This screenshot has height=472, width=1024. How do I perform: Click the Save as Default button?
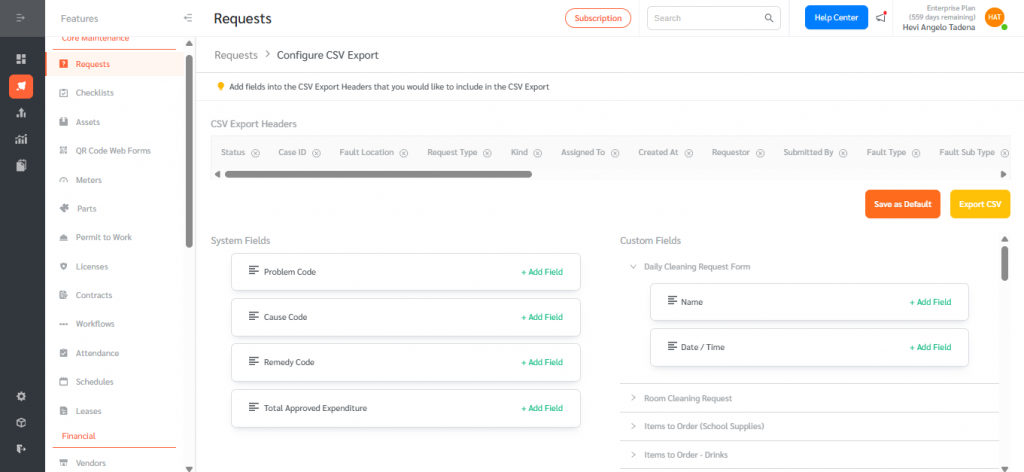coord(902,204)
